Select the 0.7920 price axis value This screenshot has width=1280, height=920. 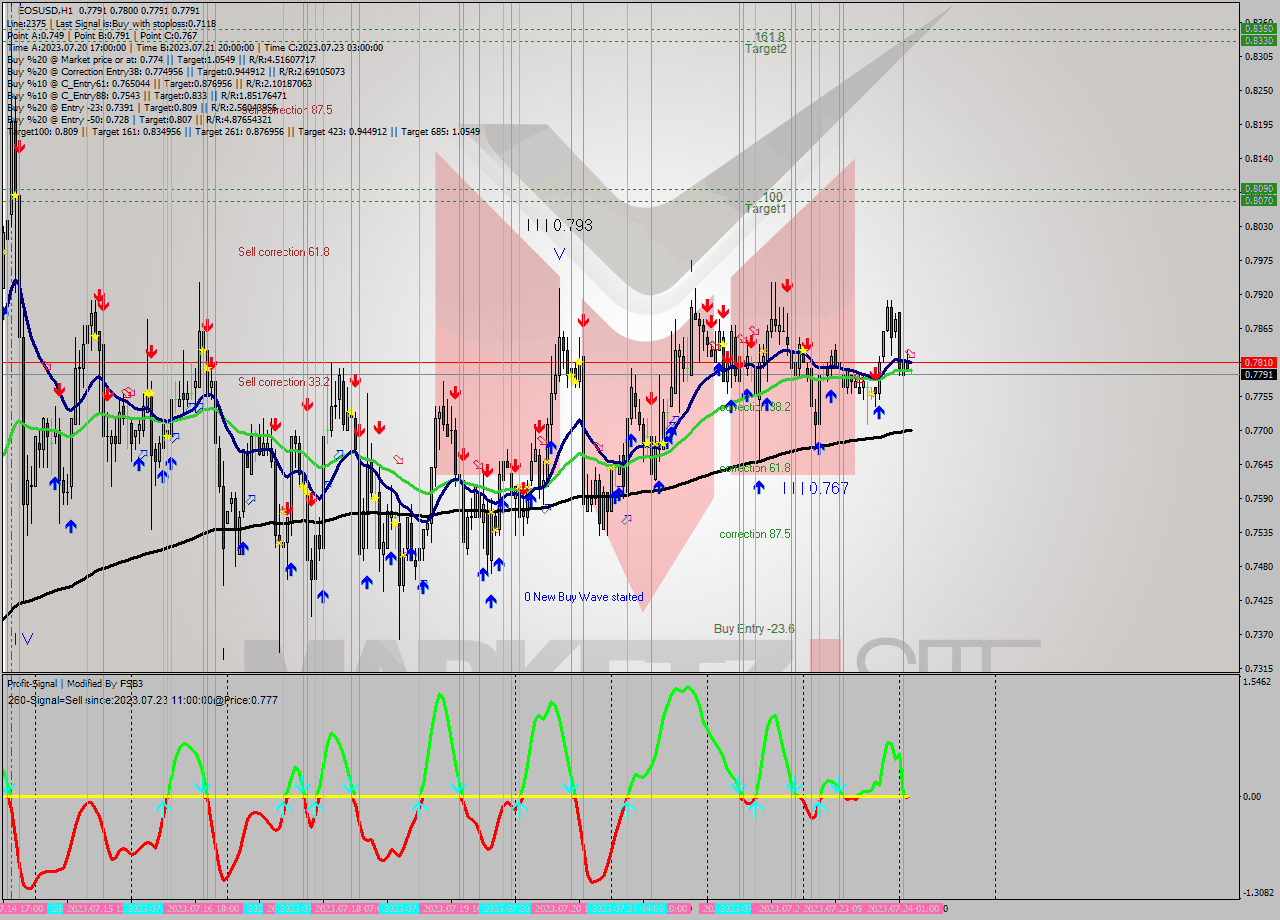tap(1258, 294)
